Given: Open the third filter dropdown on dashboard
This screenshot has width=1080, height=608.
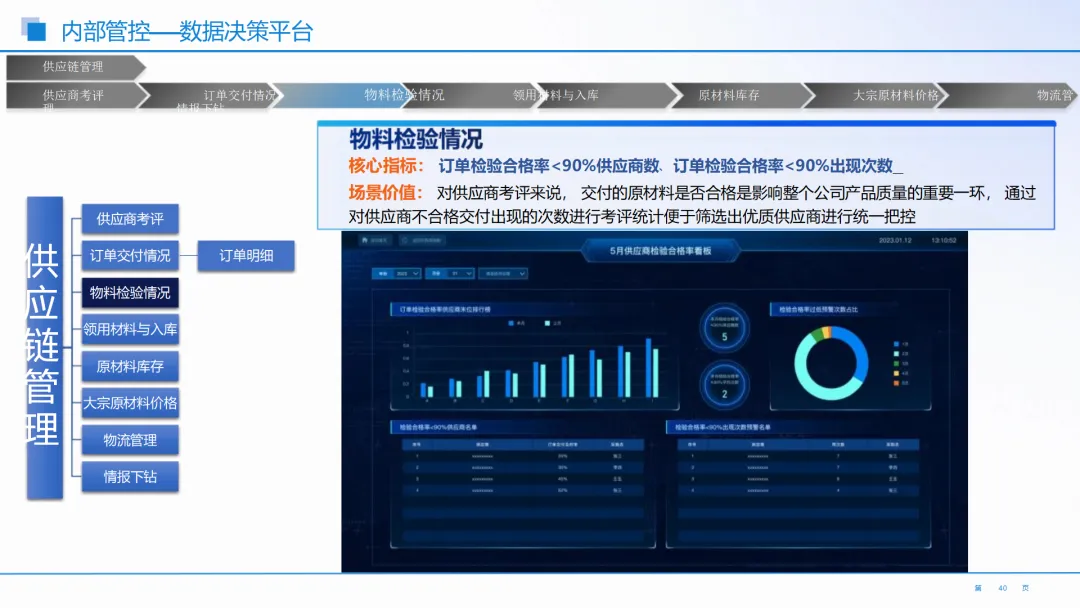Looking at the screenshot, I should (503, 273).
